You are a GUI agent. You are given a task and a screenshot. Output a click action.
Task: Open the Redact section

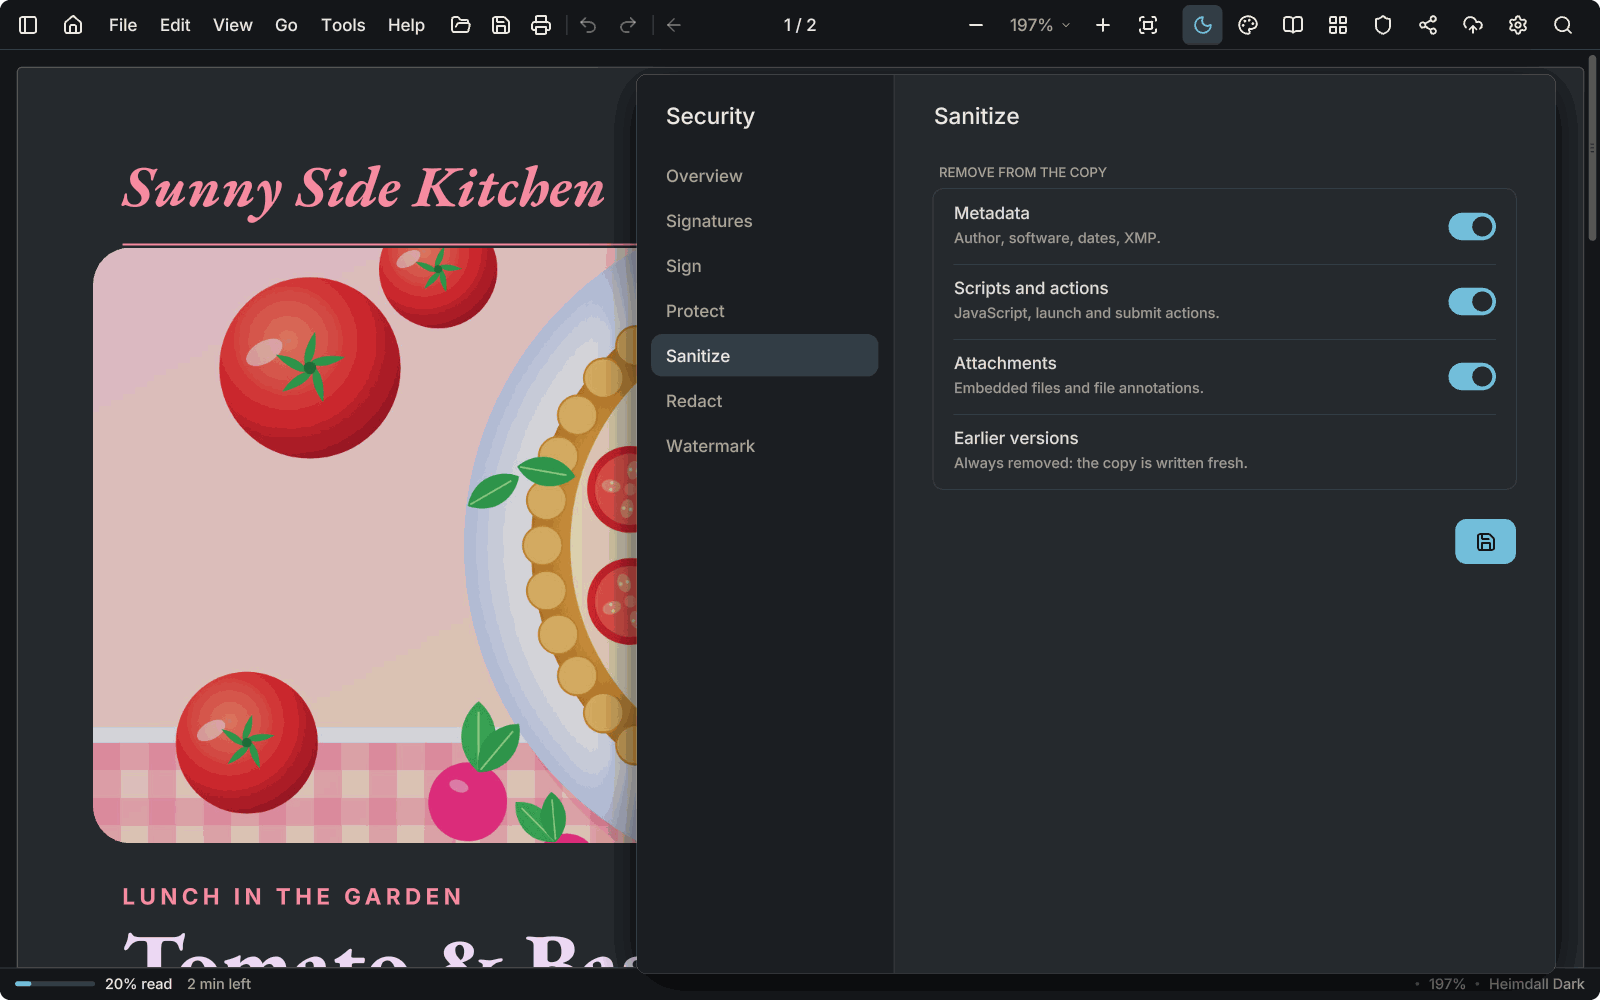point(764,401)
